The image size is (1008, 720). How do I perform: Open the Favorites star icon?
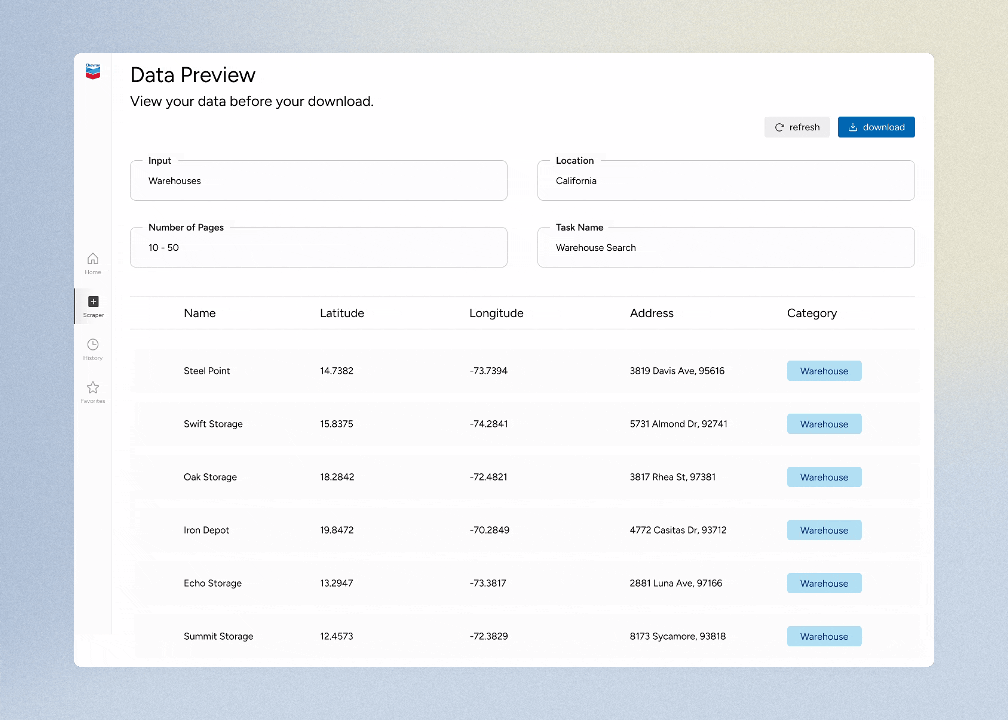coord(93,388)
